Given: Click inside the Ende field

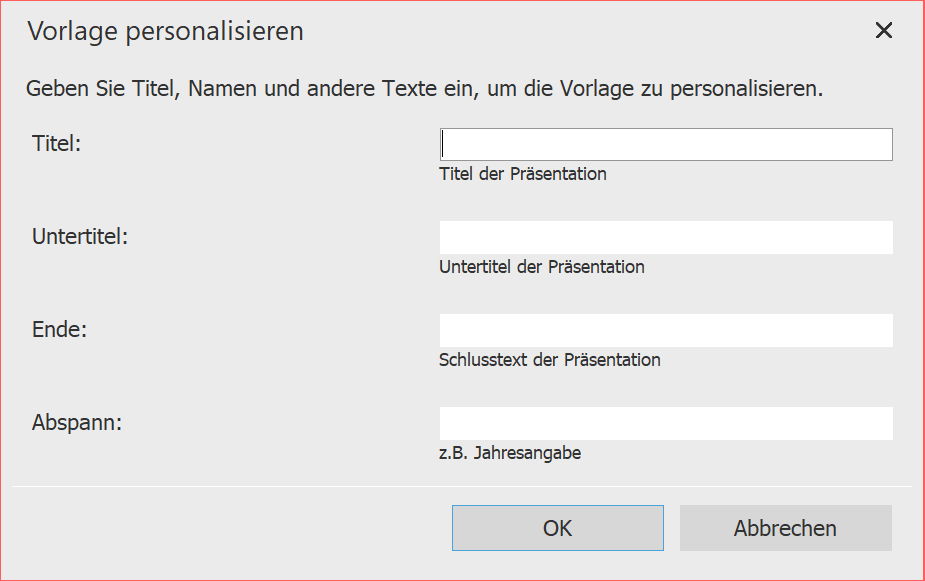Looking at the screenshot, I should (x=665, y=330).
